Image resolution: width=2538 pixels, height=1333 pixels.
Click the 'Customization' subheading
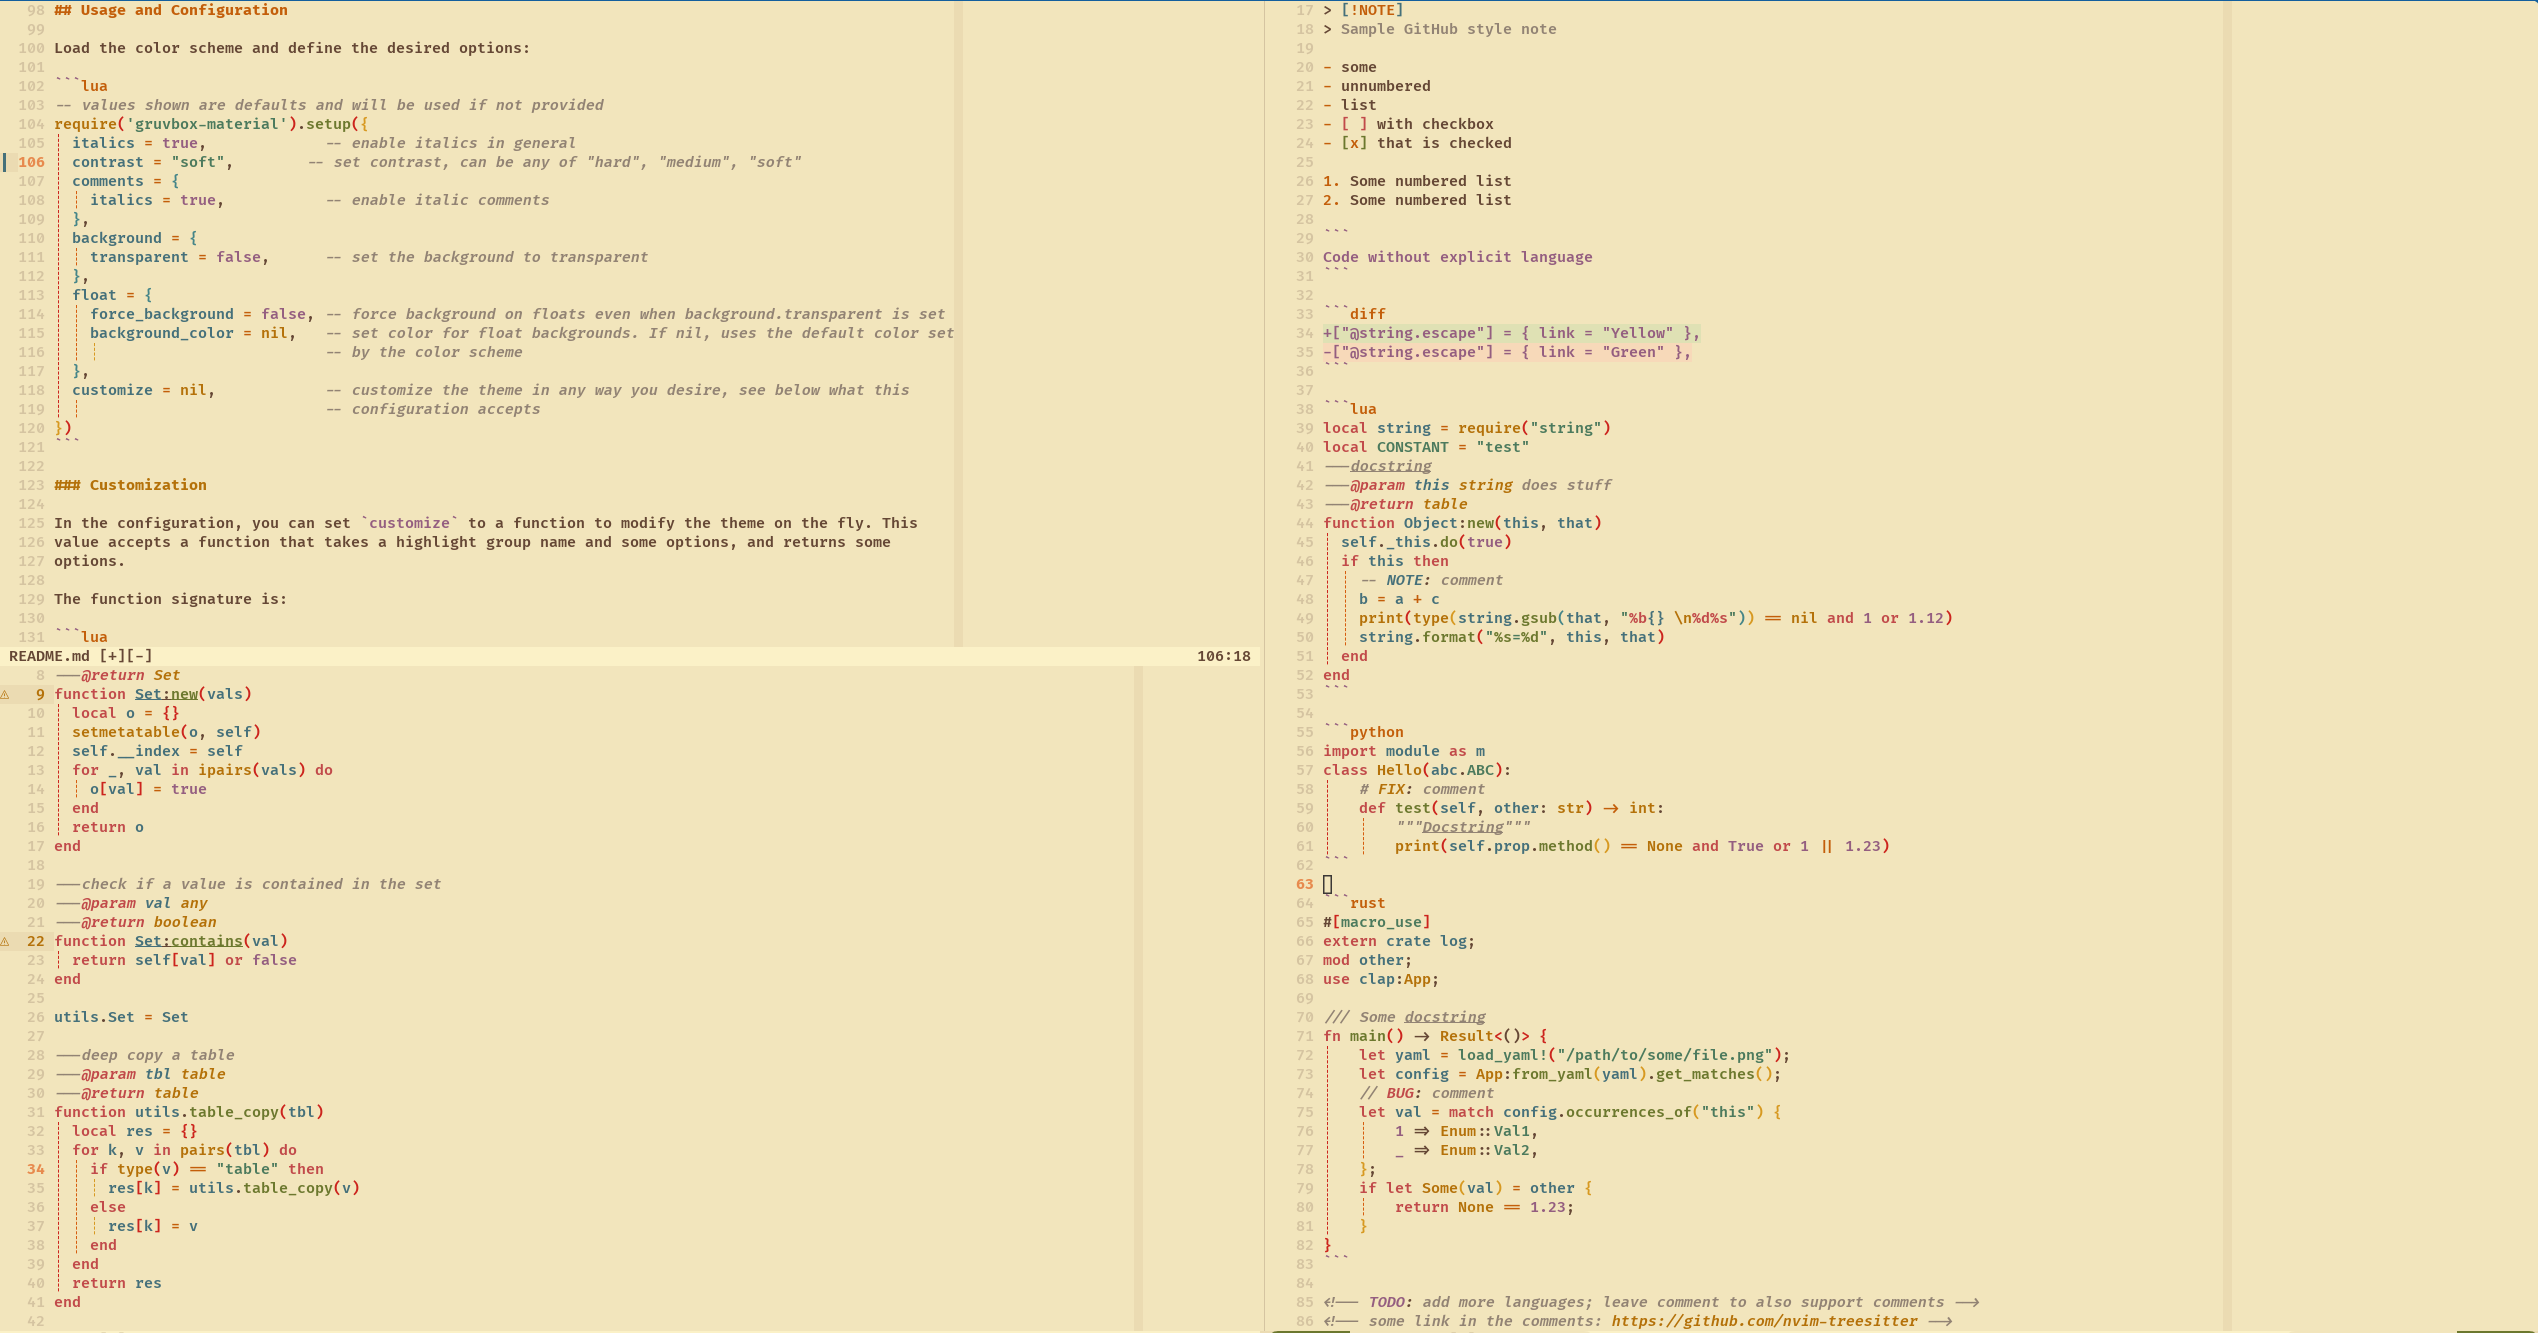coord(148,485)
